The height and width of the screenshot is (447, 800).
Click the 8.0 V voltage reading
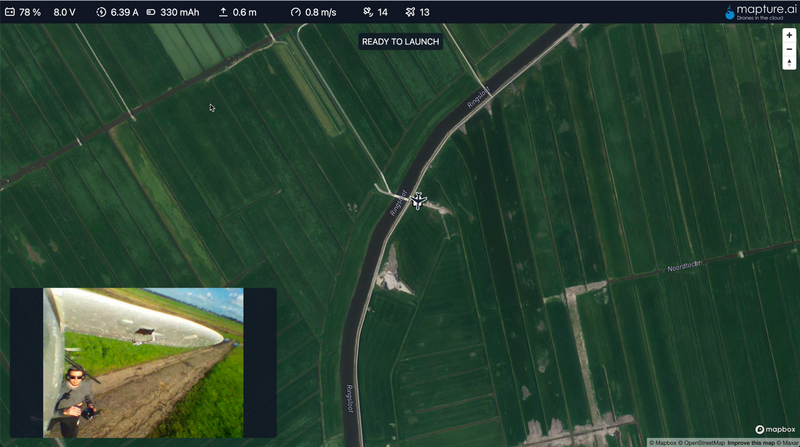[64, 12]
